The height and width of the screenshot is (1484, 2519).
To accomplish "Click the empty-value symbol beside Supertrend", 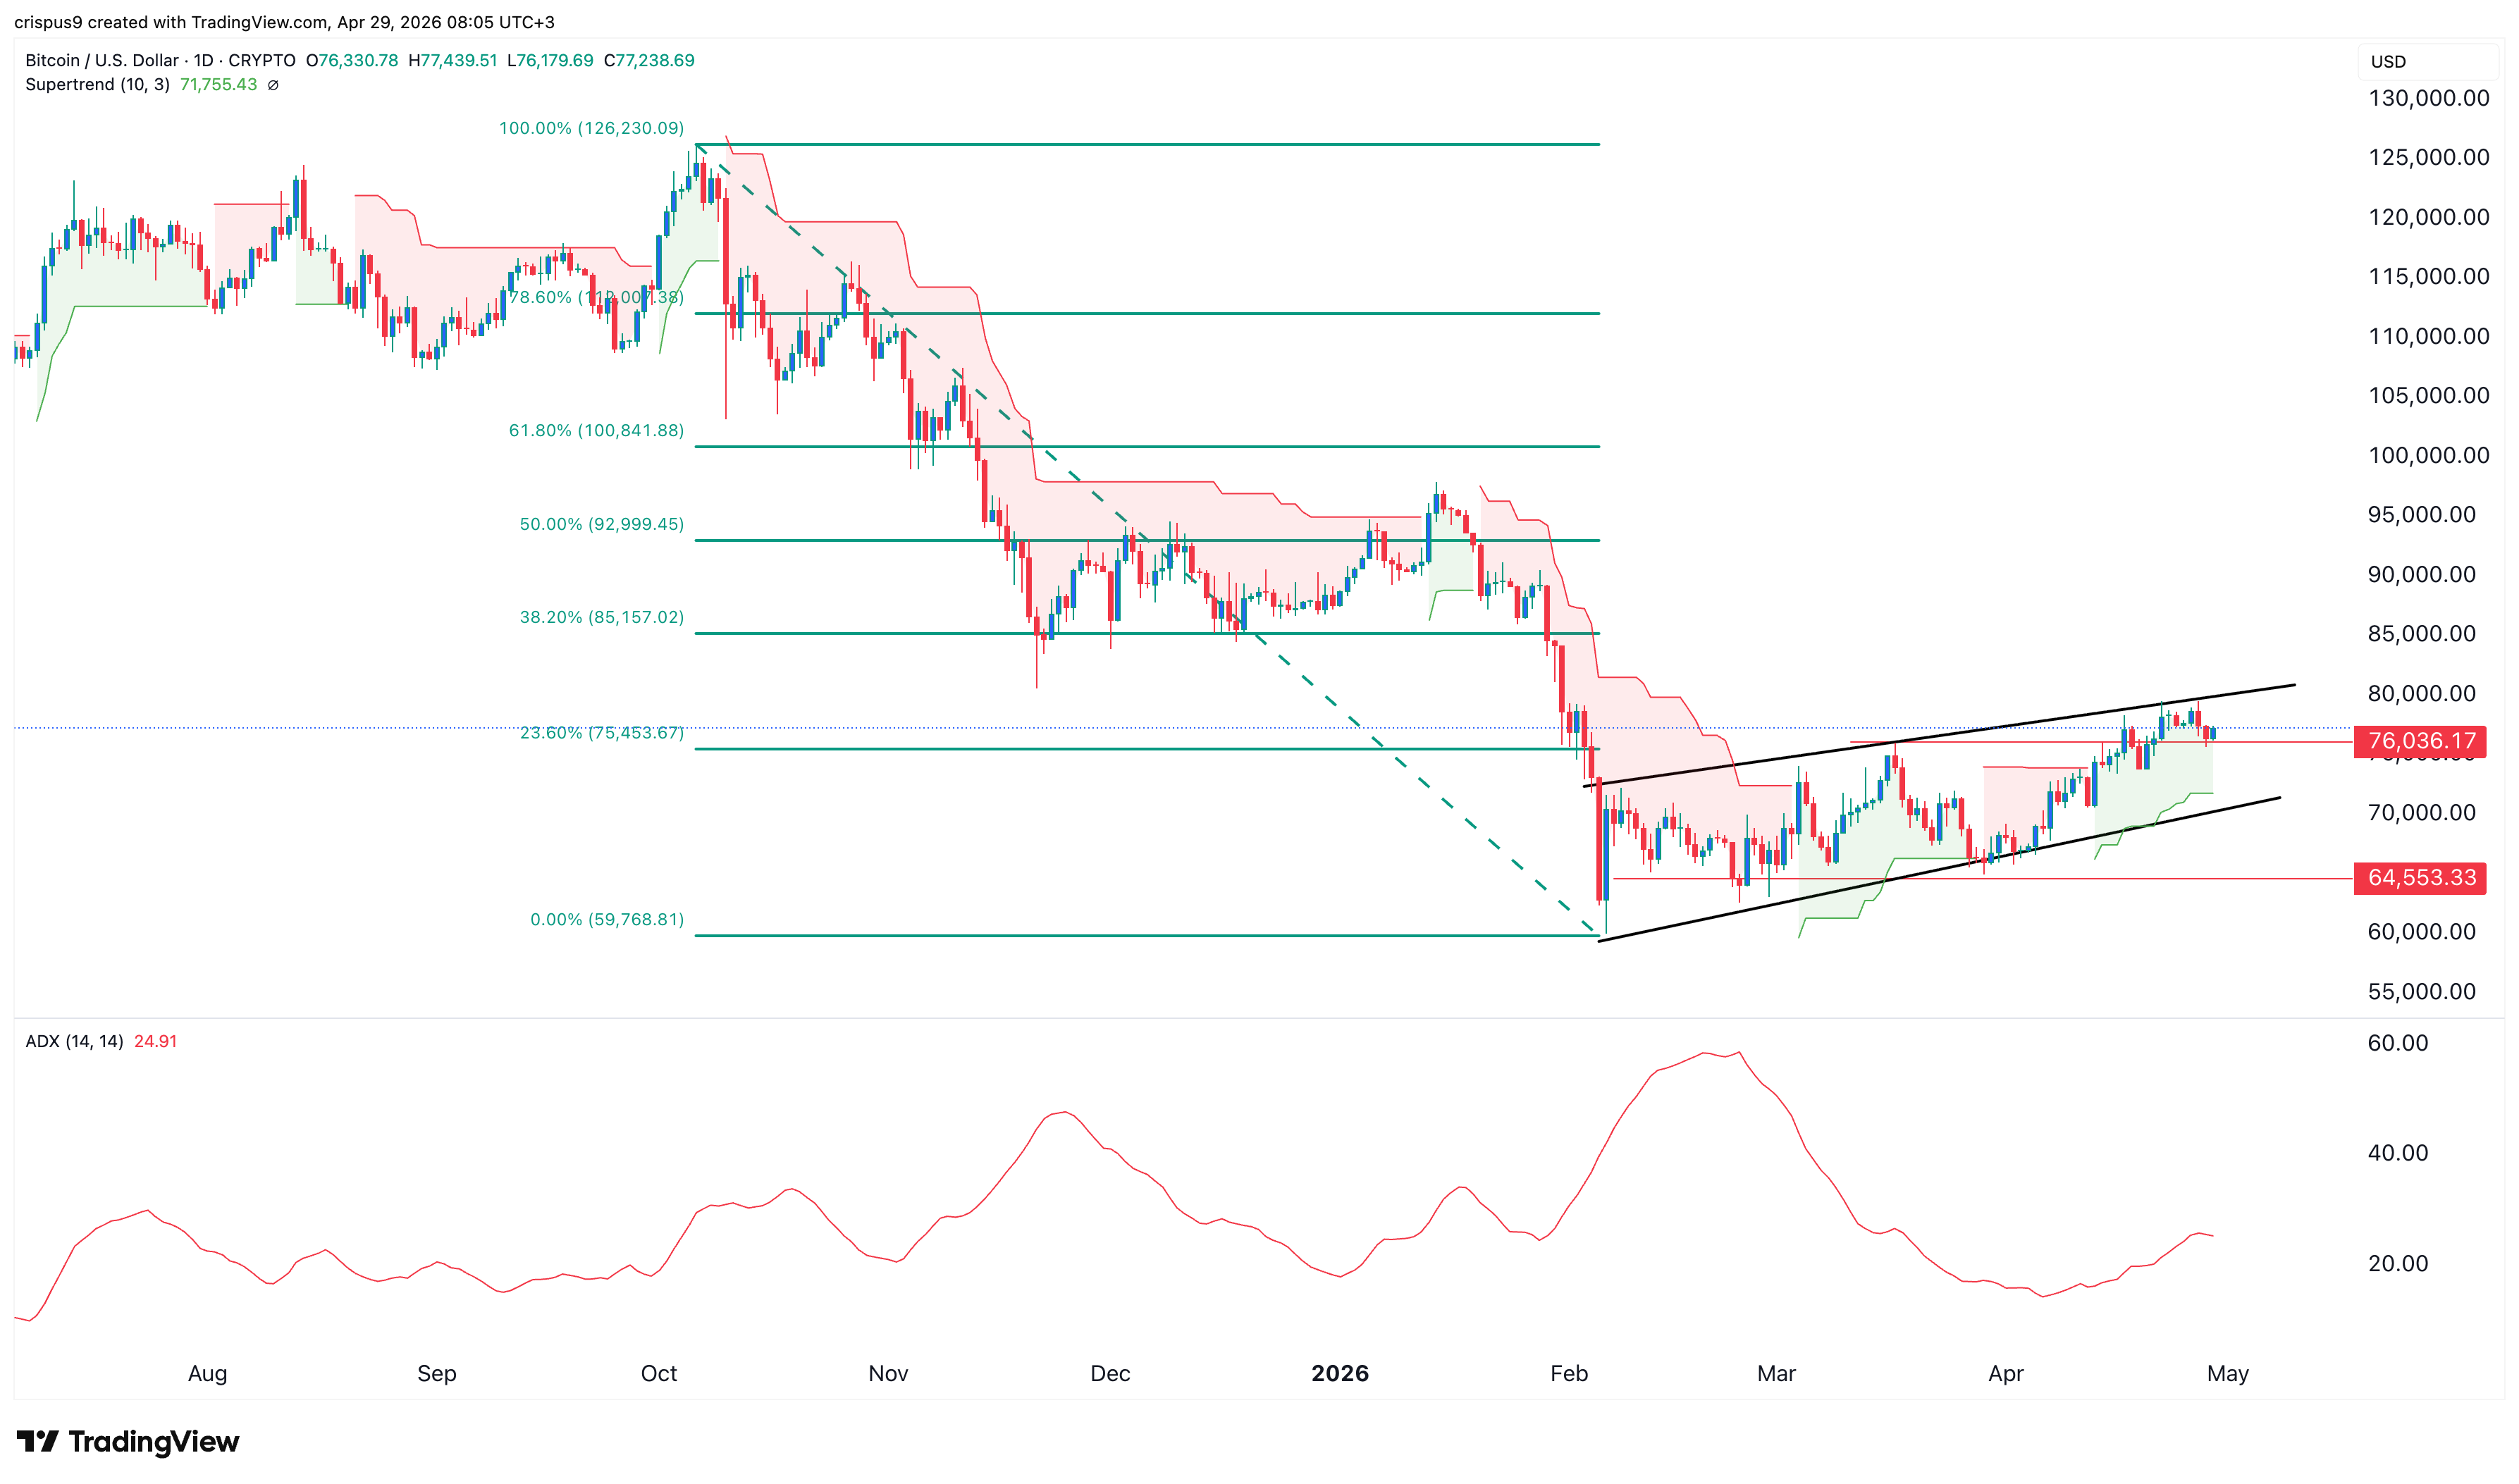I will tap(273, 85).
